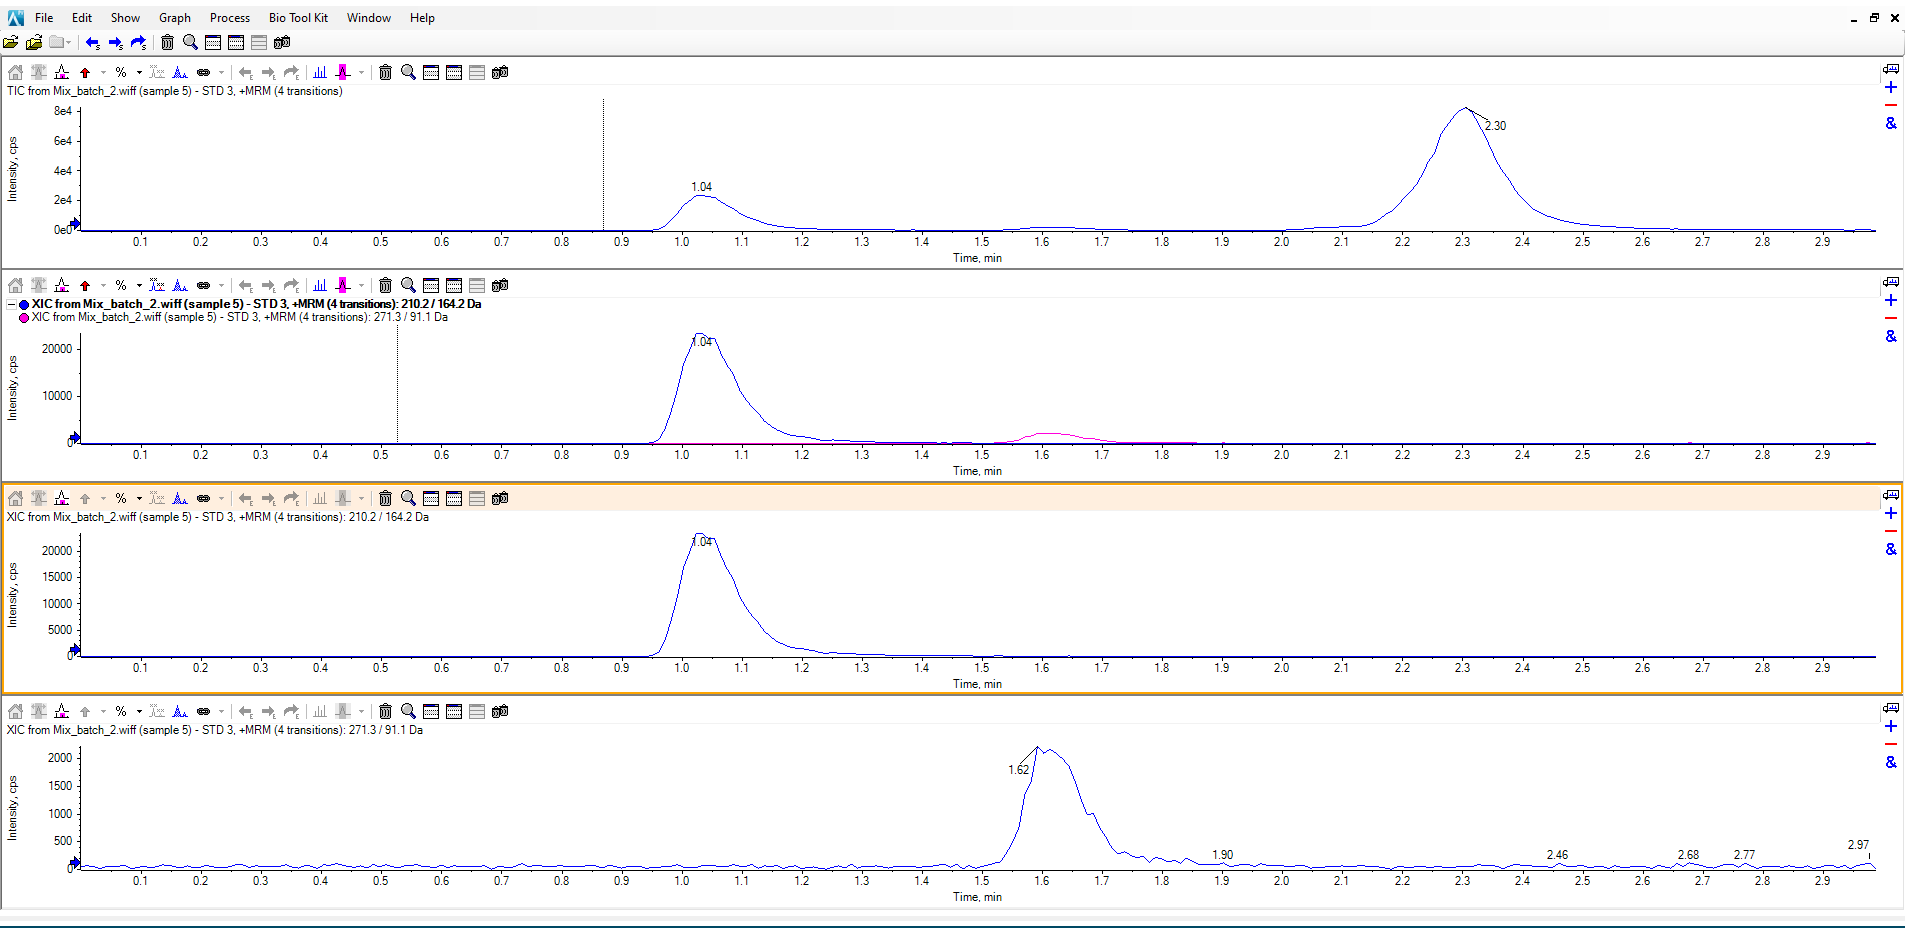Image resolution: width=1905 pixels, height=928 pixels.
Task: Go to next sample with blue right arrow
Action: (x=116, y=42)
